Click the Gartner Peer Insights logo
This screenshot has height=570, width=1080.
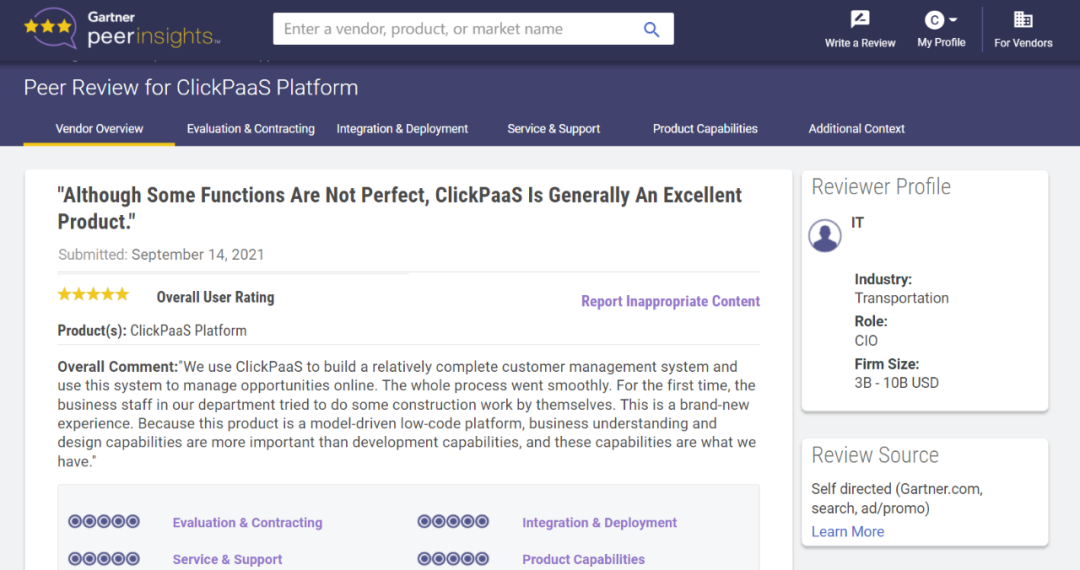tap(122, 29)
